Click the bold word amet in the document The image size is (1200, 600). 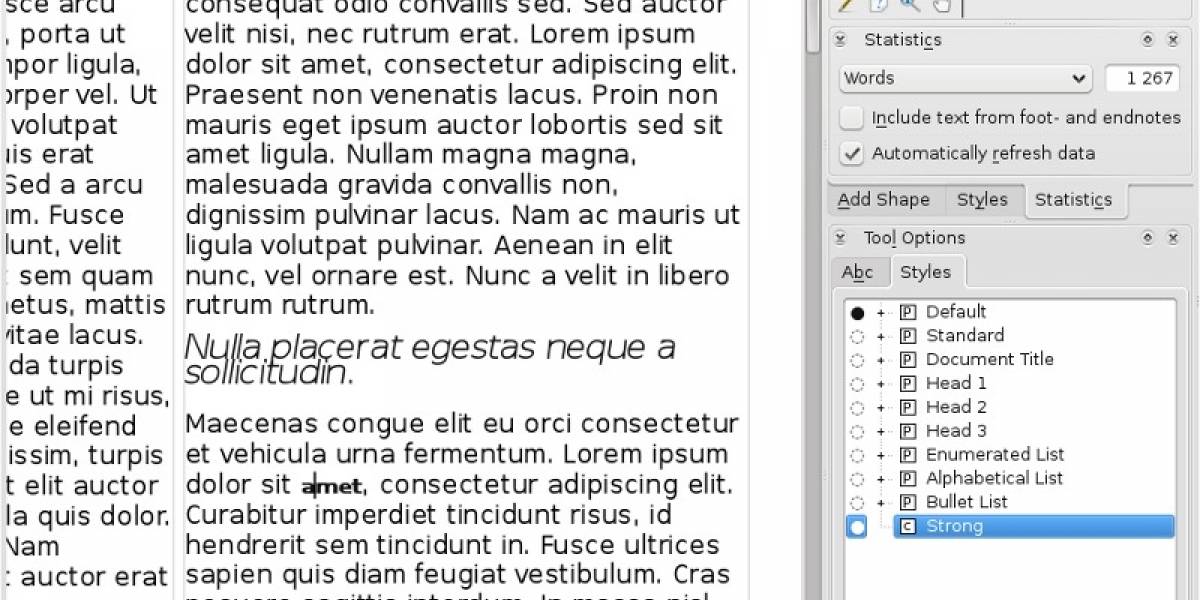(x=332, y=487)
